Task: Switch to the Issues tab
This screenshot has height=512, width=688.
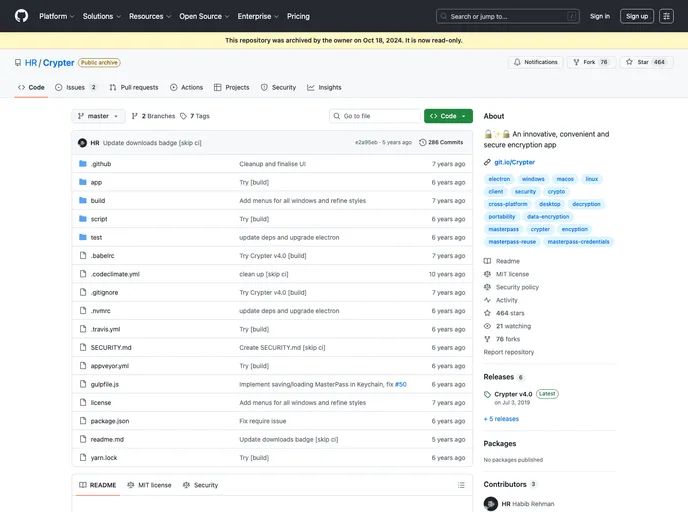Action: [x=75, y=87]
